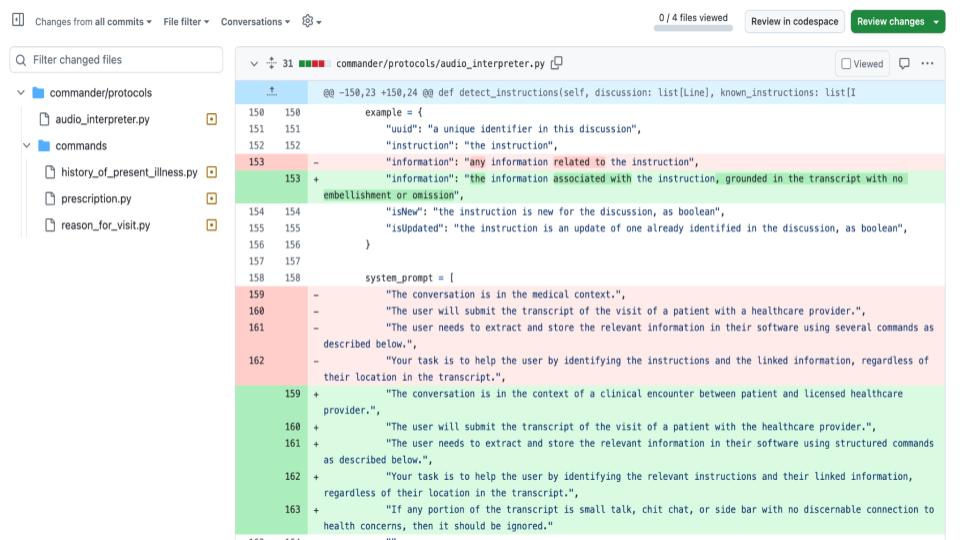This screenshot has height=540, width=960.
Task: Click the hunk header line @@ -150,23
Action: 589,92
